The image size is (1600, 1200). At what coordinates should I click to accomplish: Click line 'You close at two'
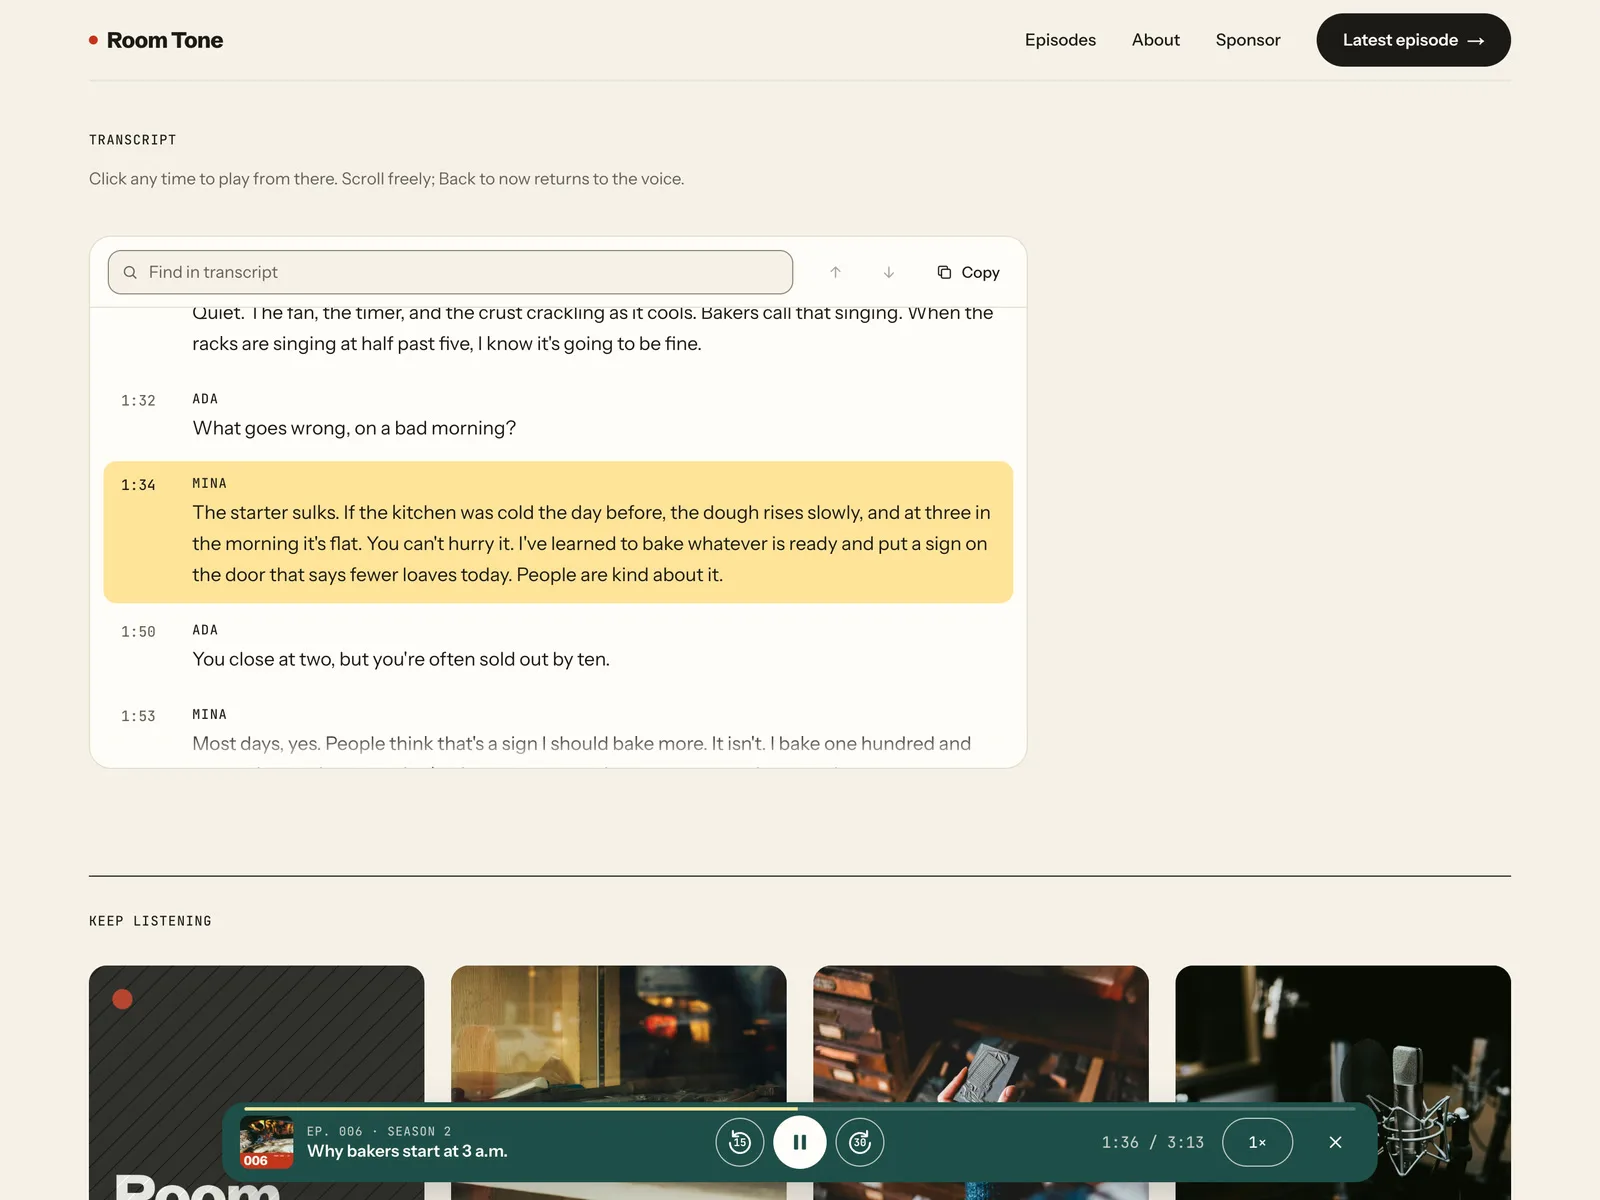pyautogui.click(x=401, y=659)
